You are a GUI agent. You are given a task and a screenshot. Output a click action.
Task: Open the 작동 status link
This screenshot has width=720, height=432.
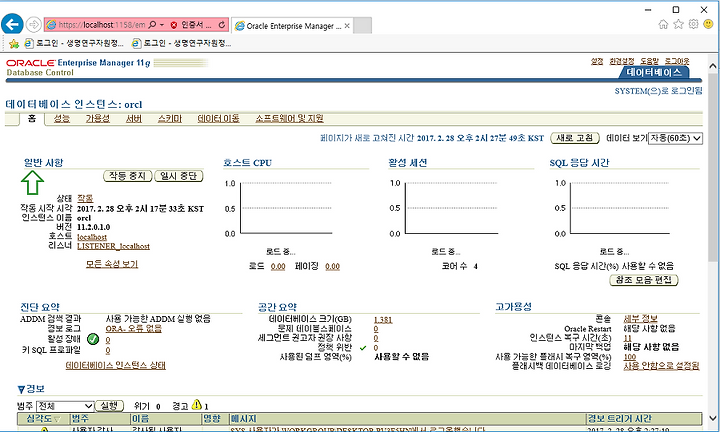pyautogui.click(x=85, y=198)
